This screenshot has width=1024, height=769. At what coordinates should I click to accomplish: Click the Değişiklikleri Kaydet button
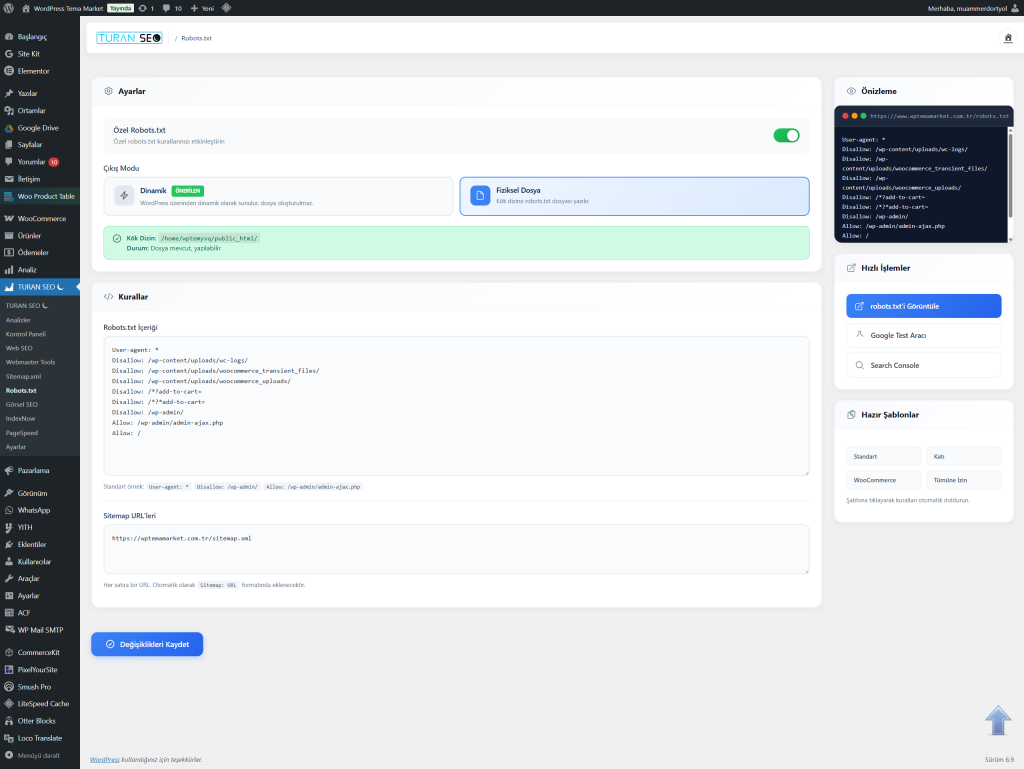click(x=147, y=644)
